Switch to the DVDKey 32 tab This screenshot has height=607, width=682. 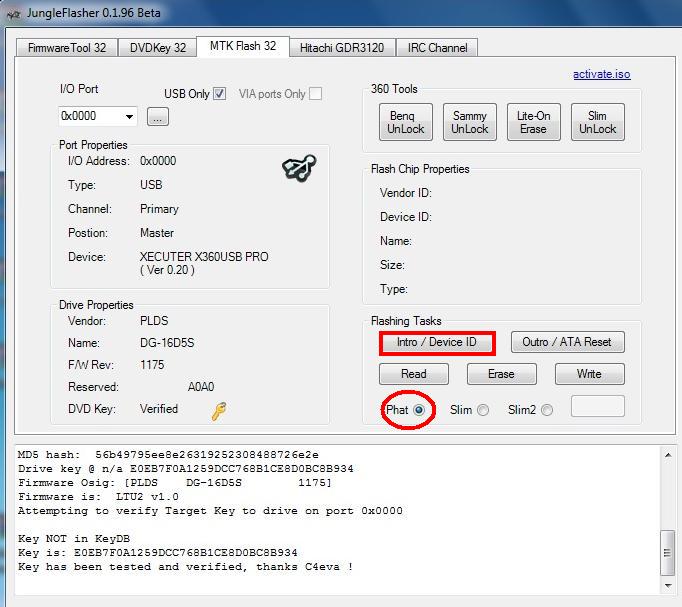(x=158, y=47)
